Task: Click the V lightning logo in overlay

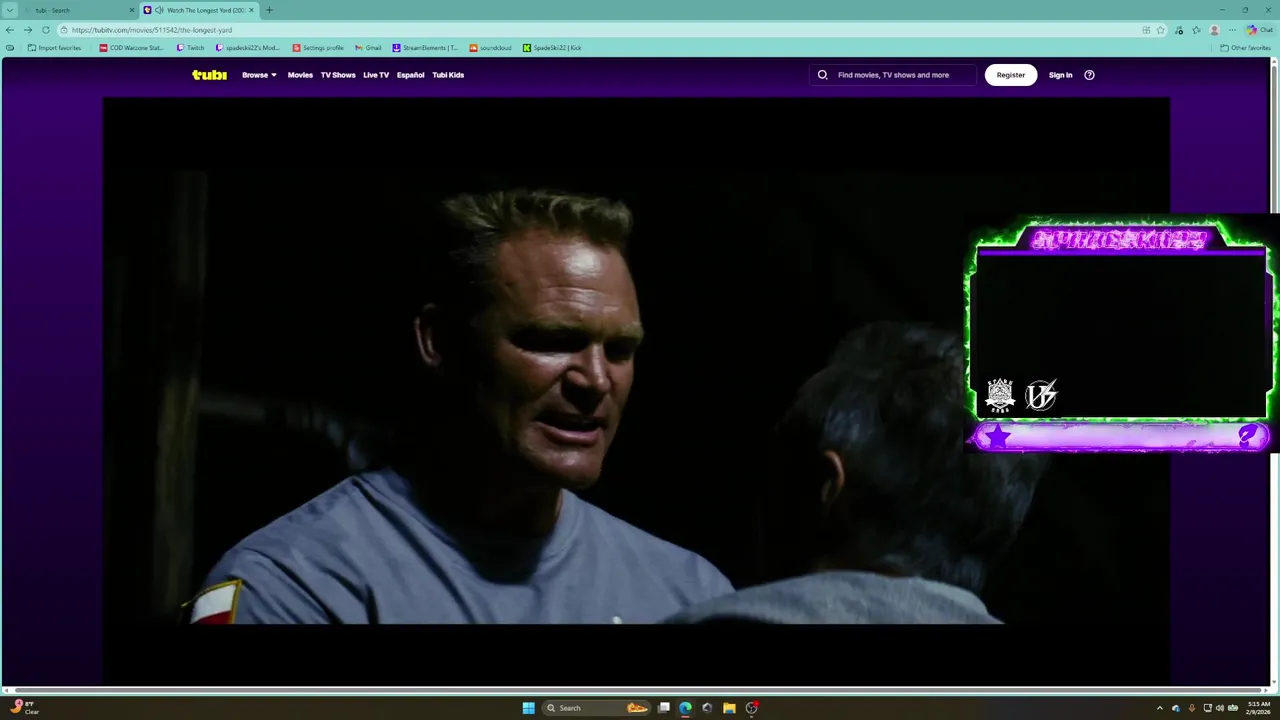Action: [1041, 395]
